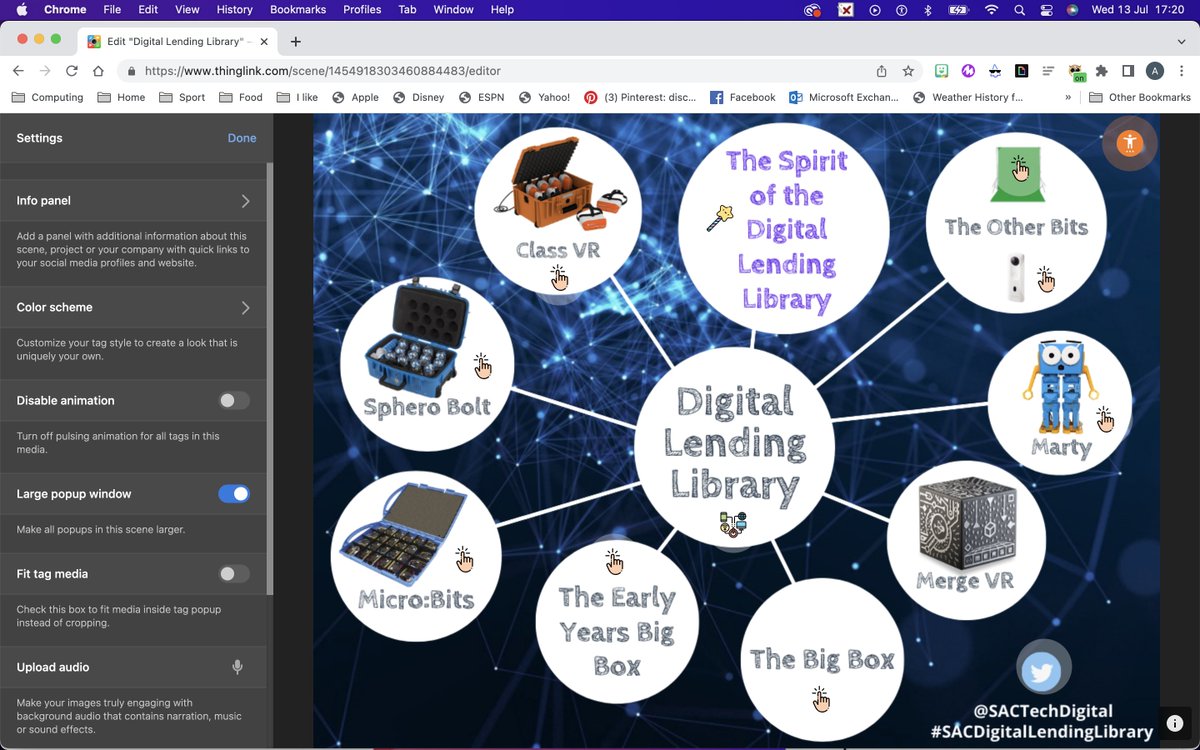
Task: Open the History menu
Action: [234, 9]
